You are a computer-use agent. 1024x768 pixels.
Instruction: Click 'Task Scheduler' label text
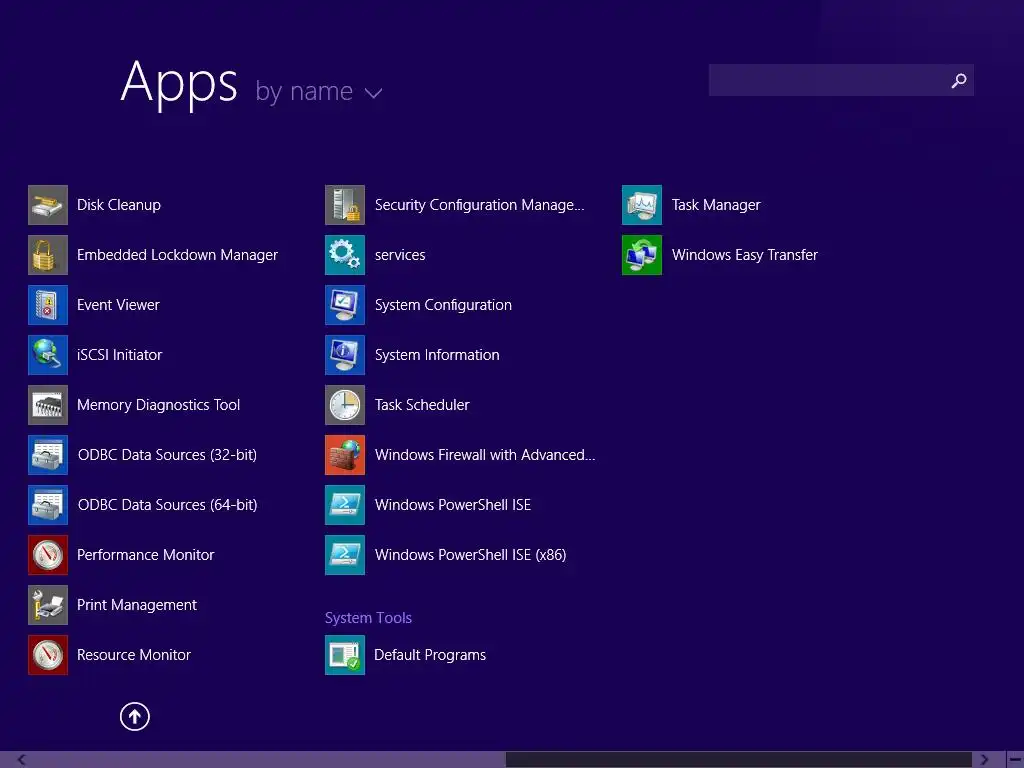[422, 405]
